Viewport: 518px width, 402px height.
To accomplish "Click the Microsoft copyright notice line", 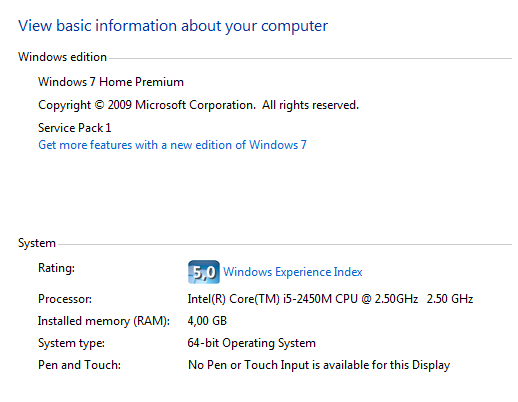I will [198, 105].
